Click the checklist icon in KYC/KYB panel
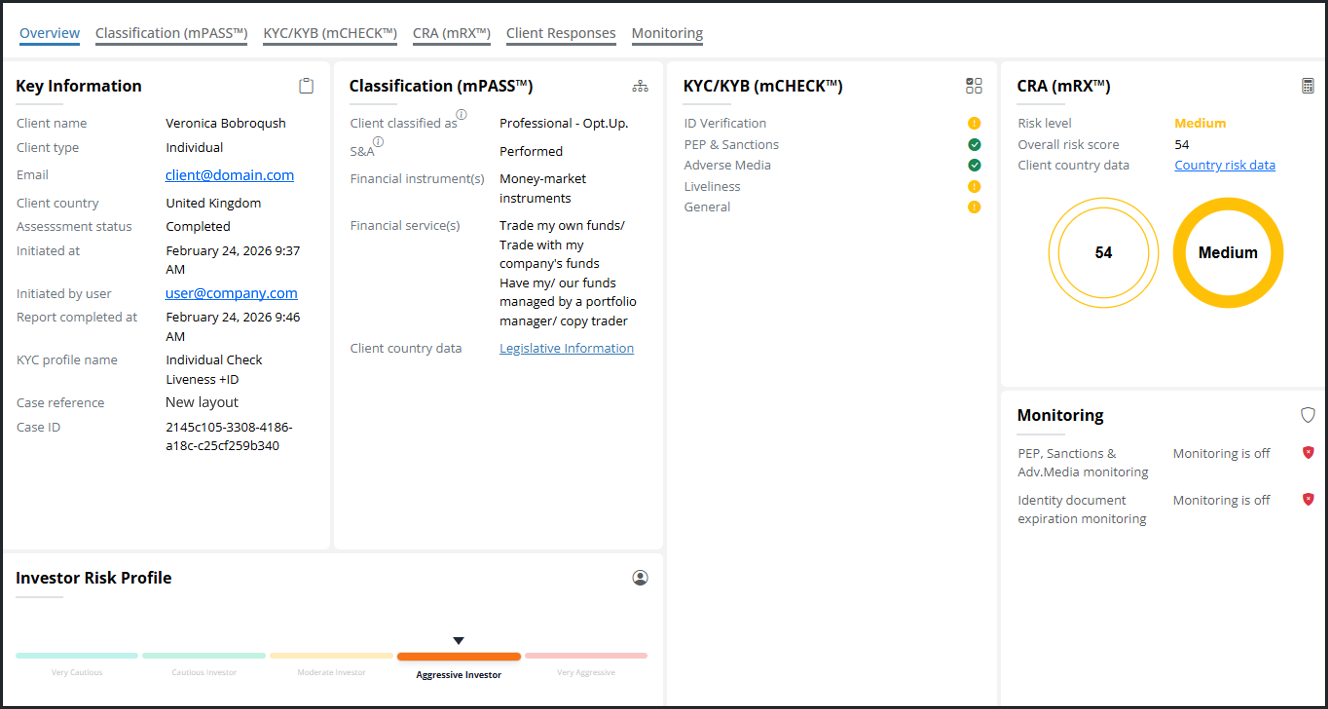 coord(974,86)
